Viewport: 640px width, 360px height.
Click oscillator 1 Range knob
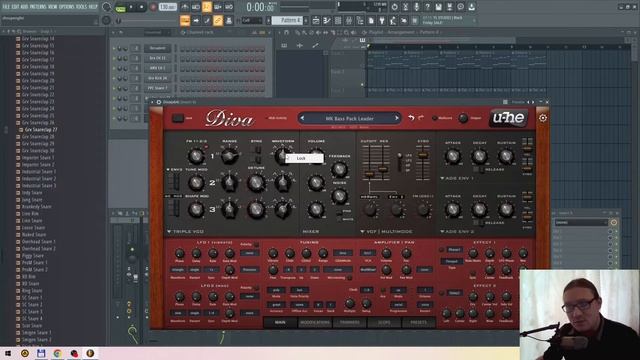tap(229, 156)
